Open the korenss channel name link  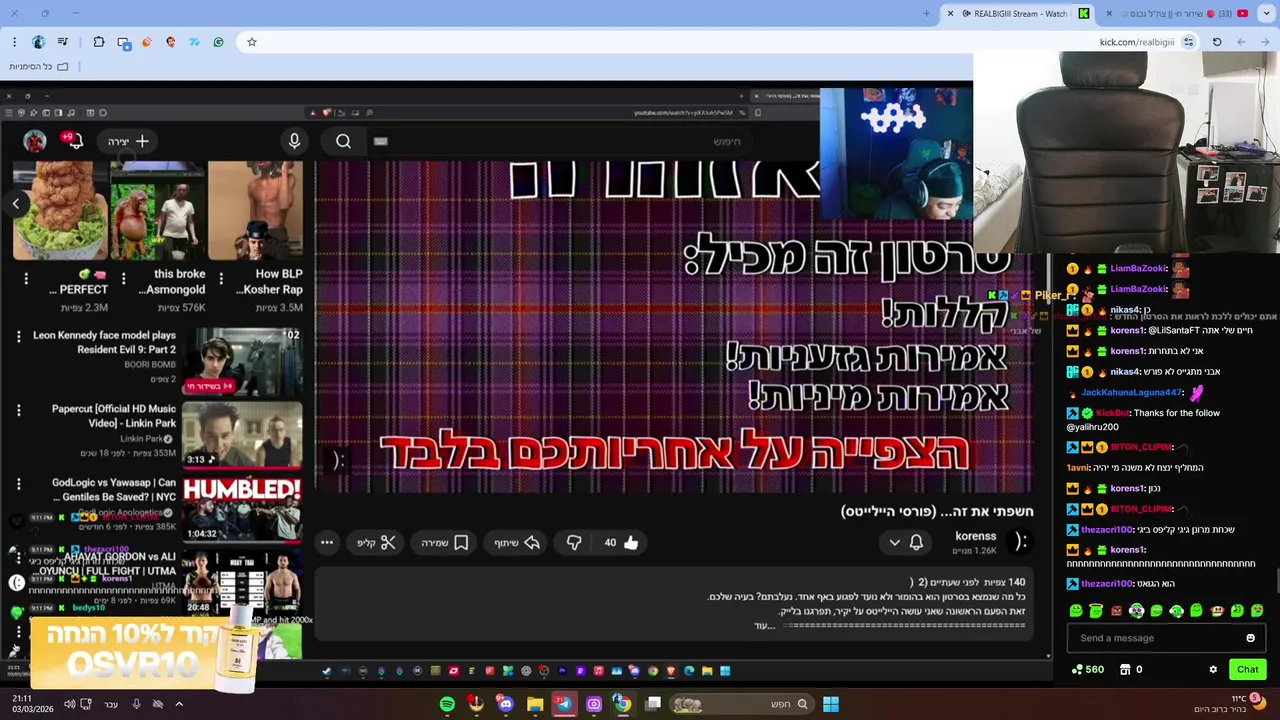[976, 536]
